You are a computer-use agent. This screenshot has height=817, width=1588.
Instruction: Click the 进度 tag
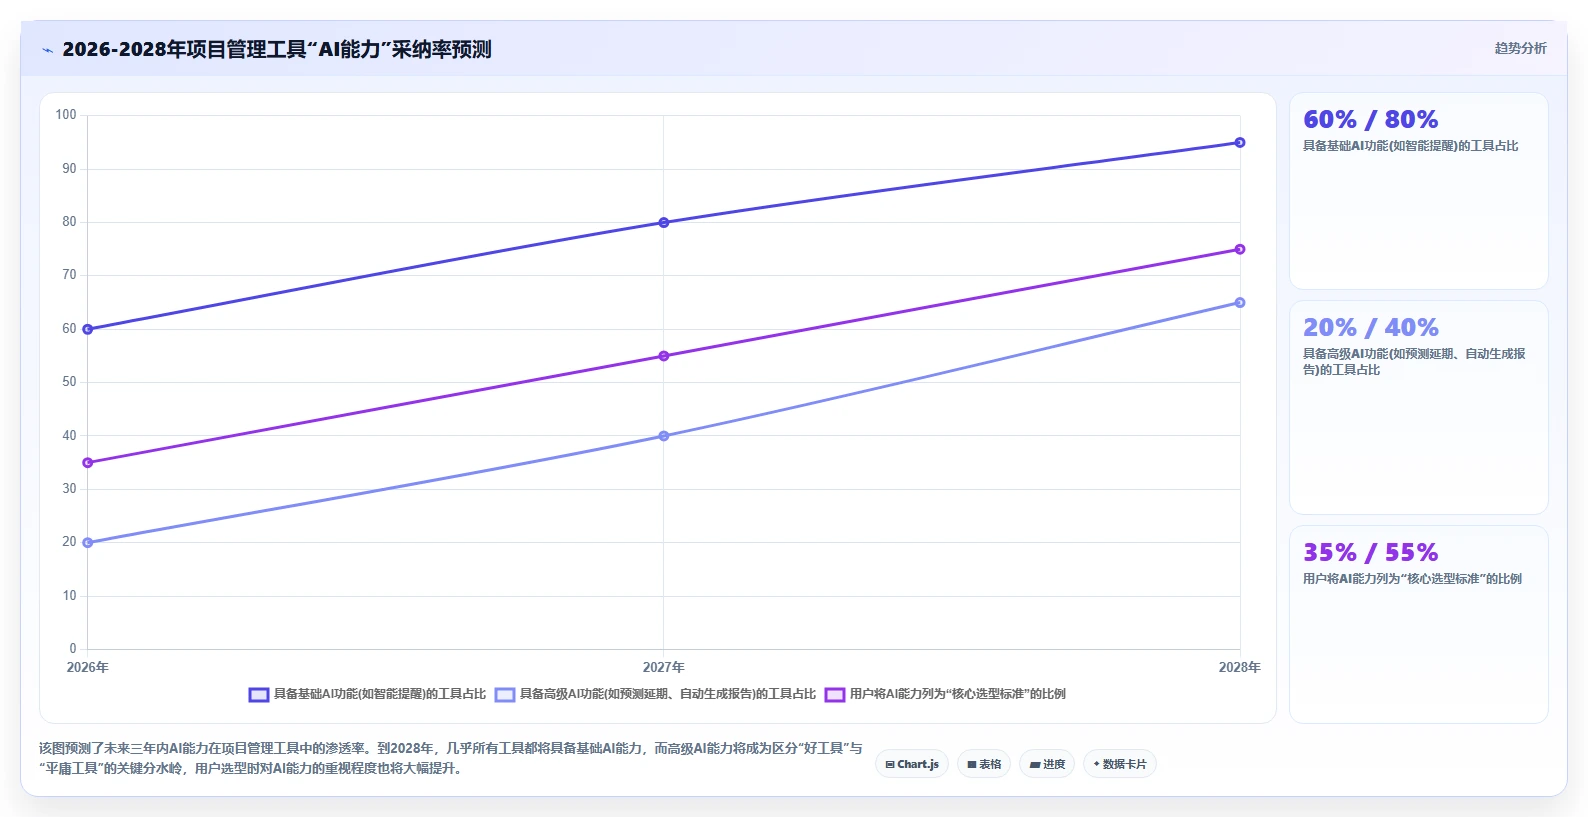point(1047,764)
